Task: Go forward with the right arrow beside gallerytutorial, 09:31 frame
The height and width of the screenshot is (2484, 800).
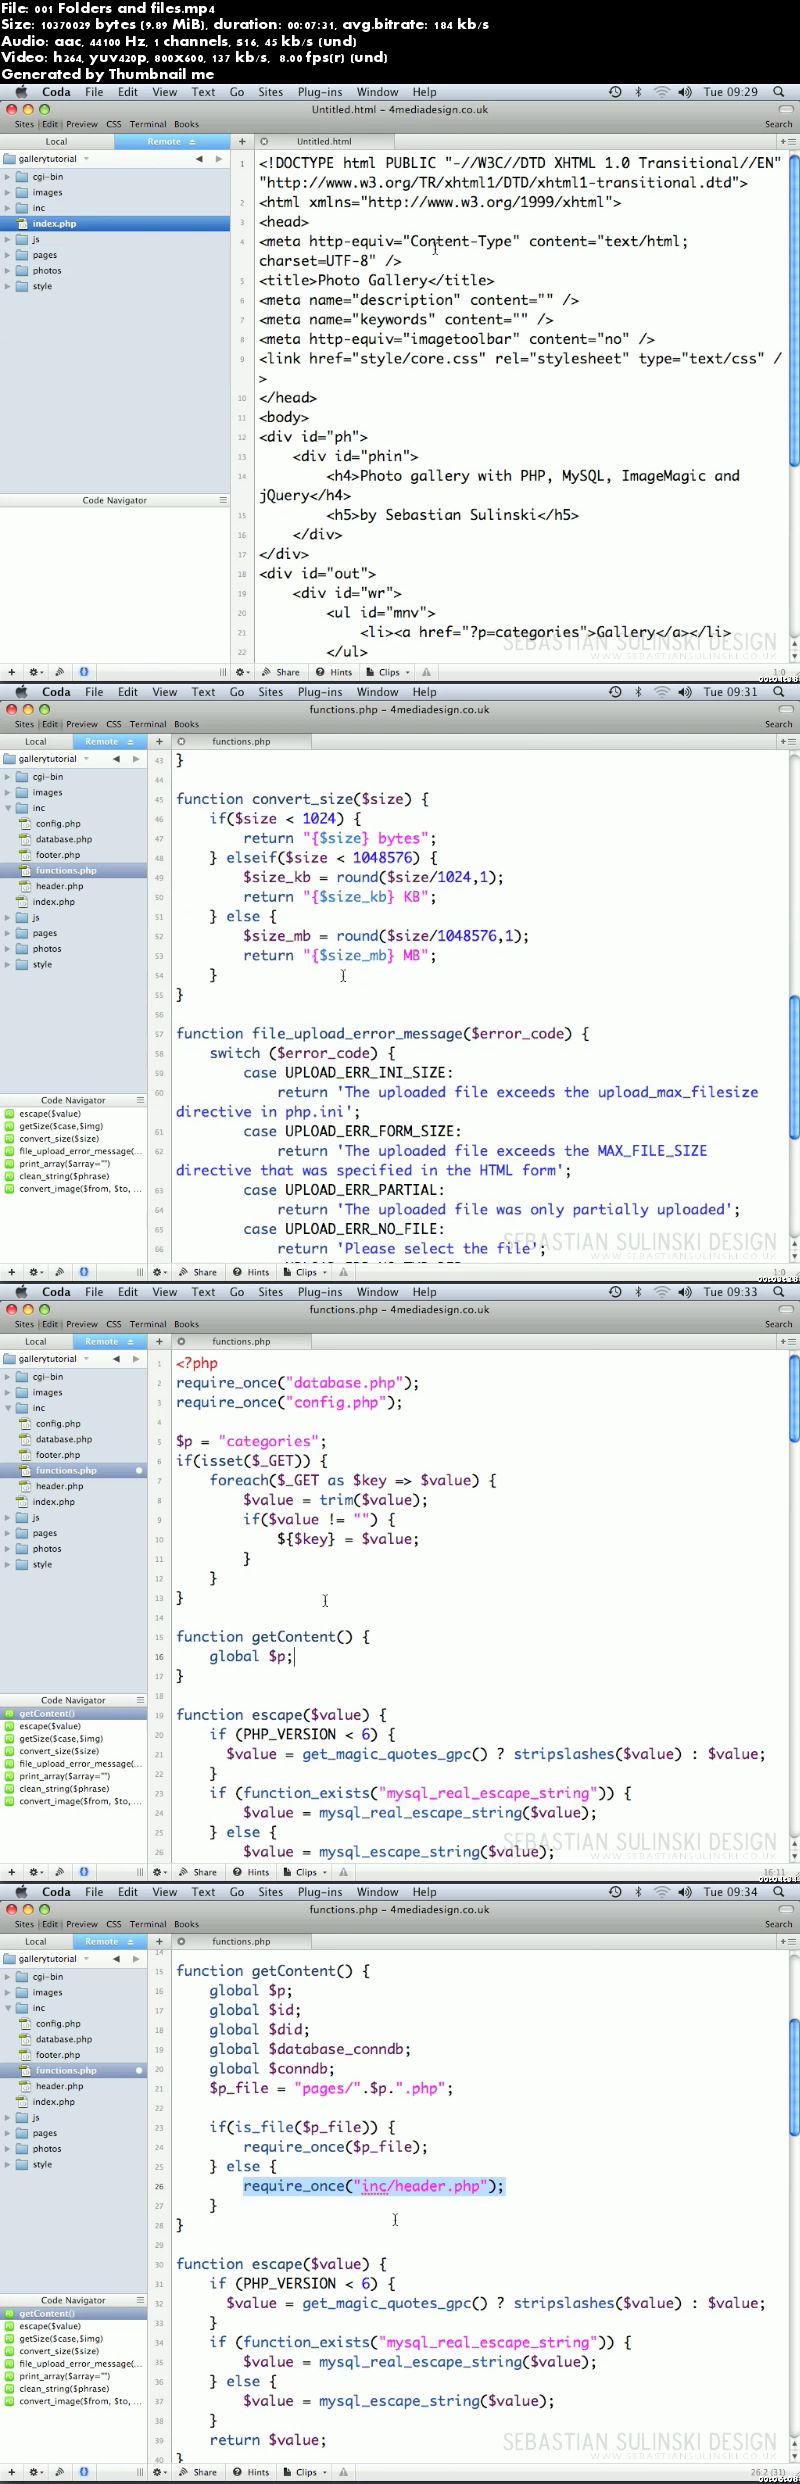Action: [136, 759]
